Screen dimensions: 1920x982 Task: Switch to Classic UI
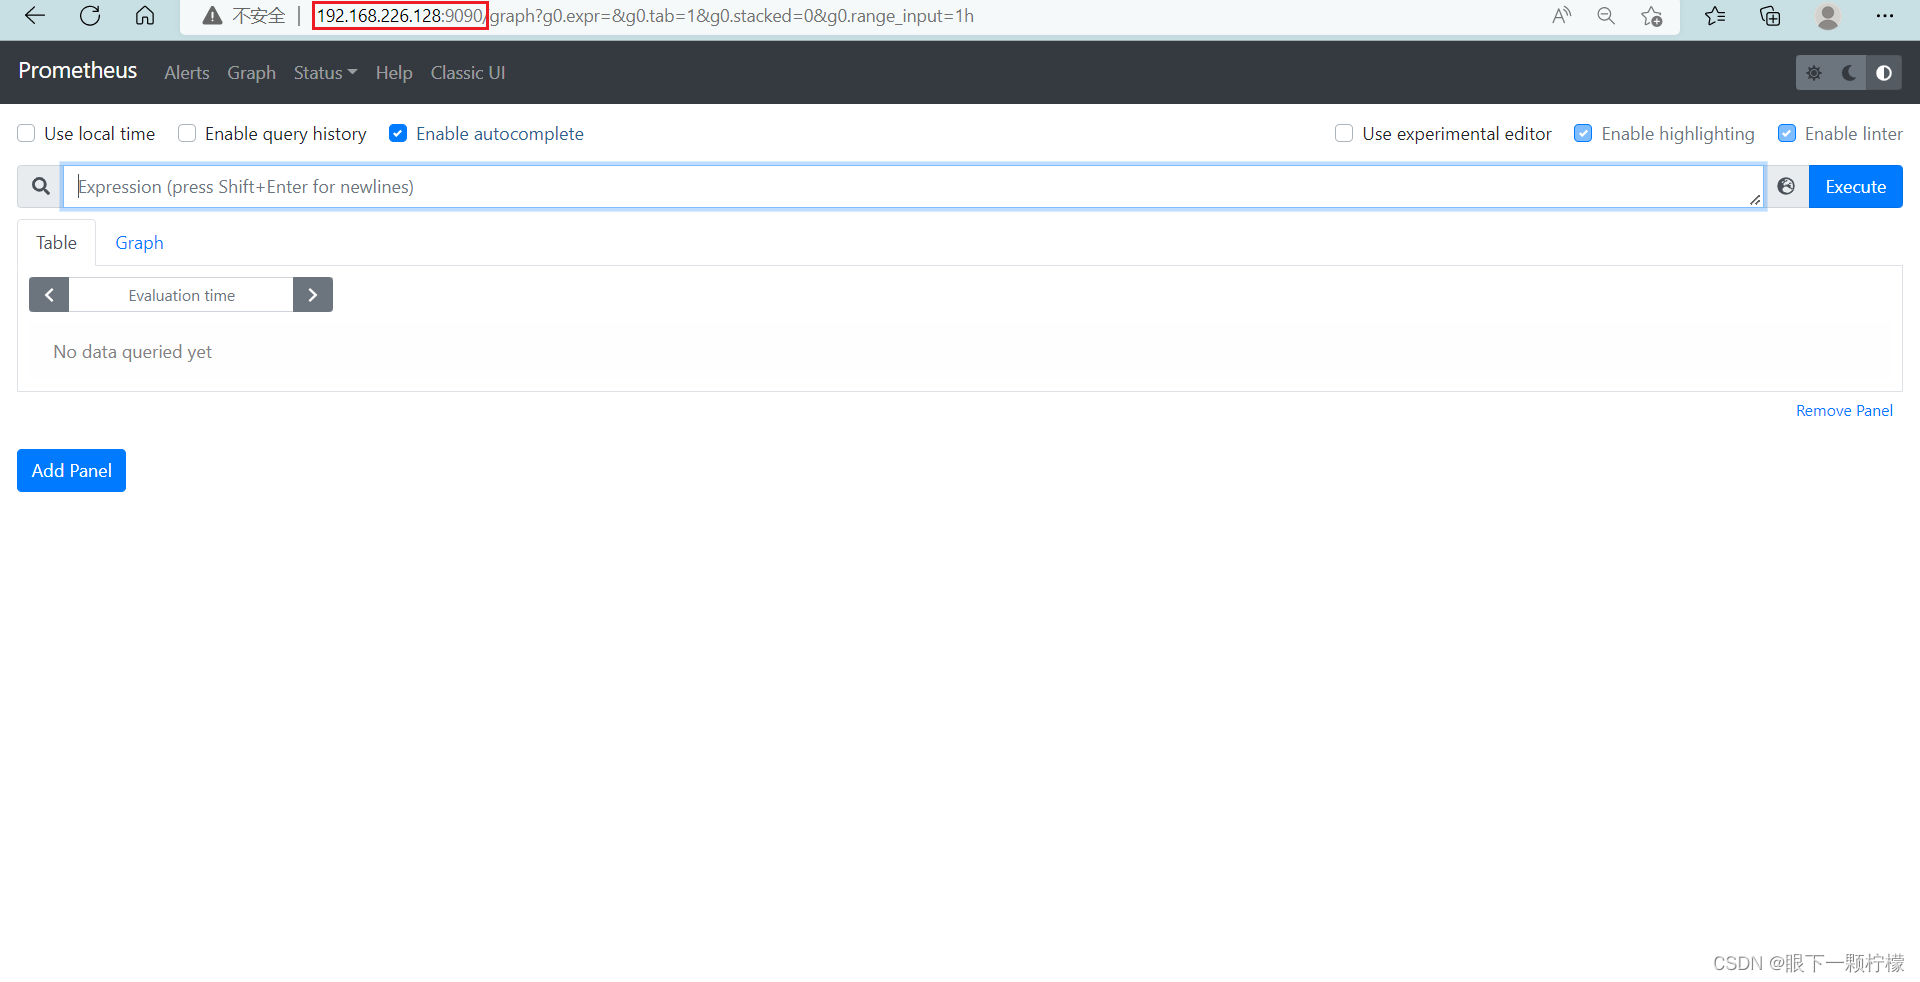point(468,73)
